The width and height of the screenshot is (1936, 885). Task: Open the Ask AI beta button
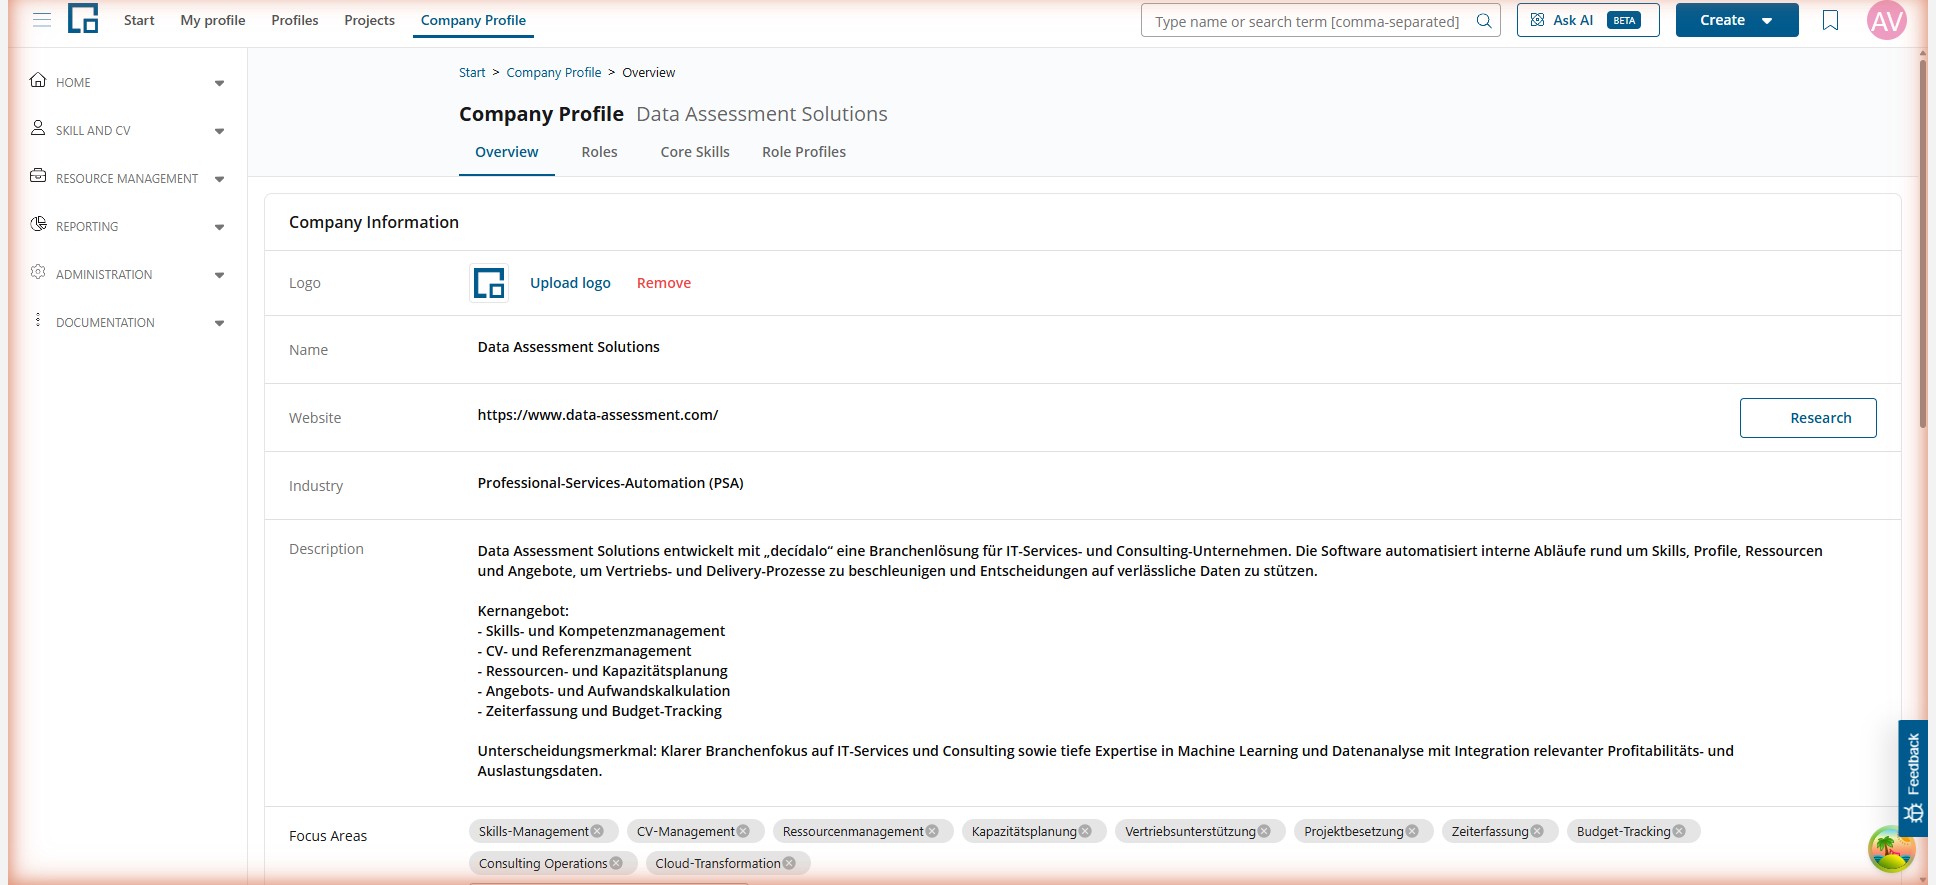pos(1588,20)
